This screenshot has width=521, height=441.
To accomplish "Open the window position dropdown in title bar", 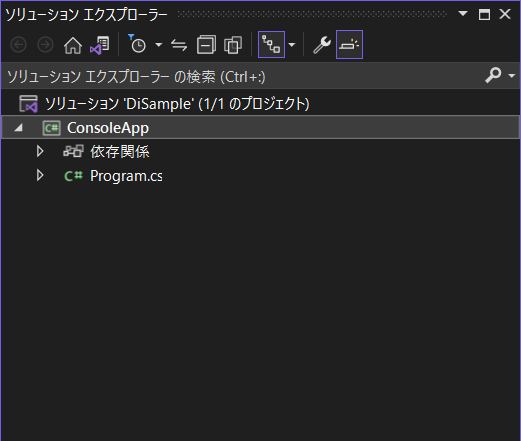I will pyautogui.click(x=463, y=14).
